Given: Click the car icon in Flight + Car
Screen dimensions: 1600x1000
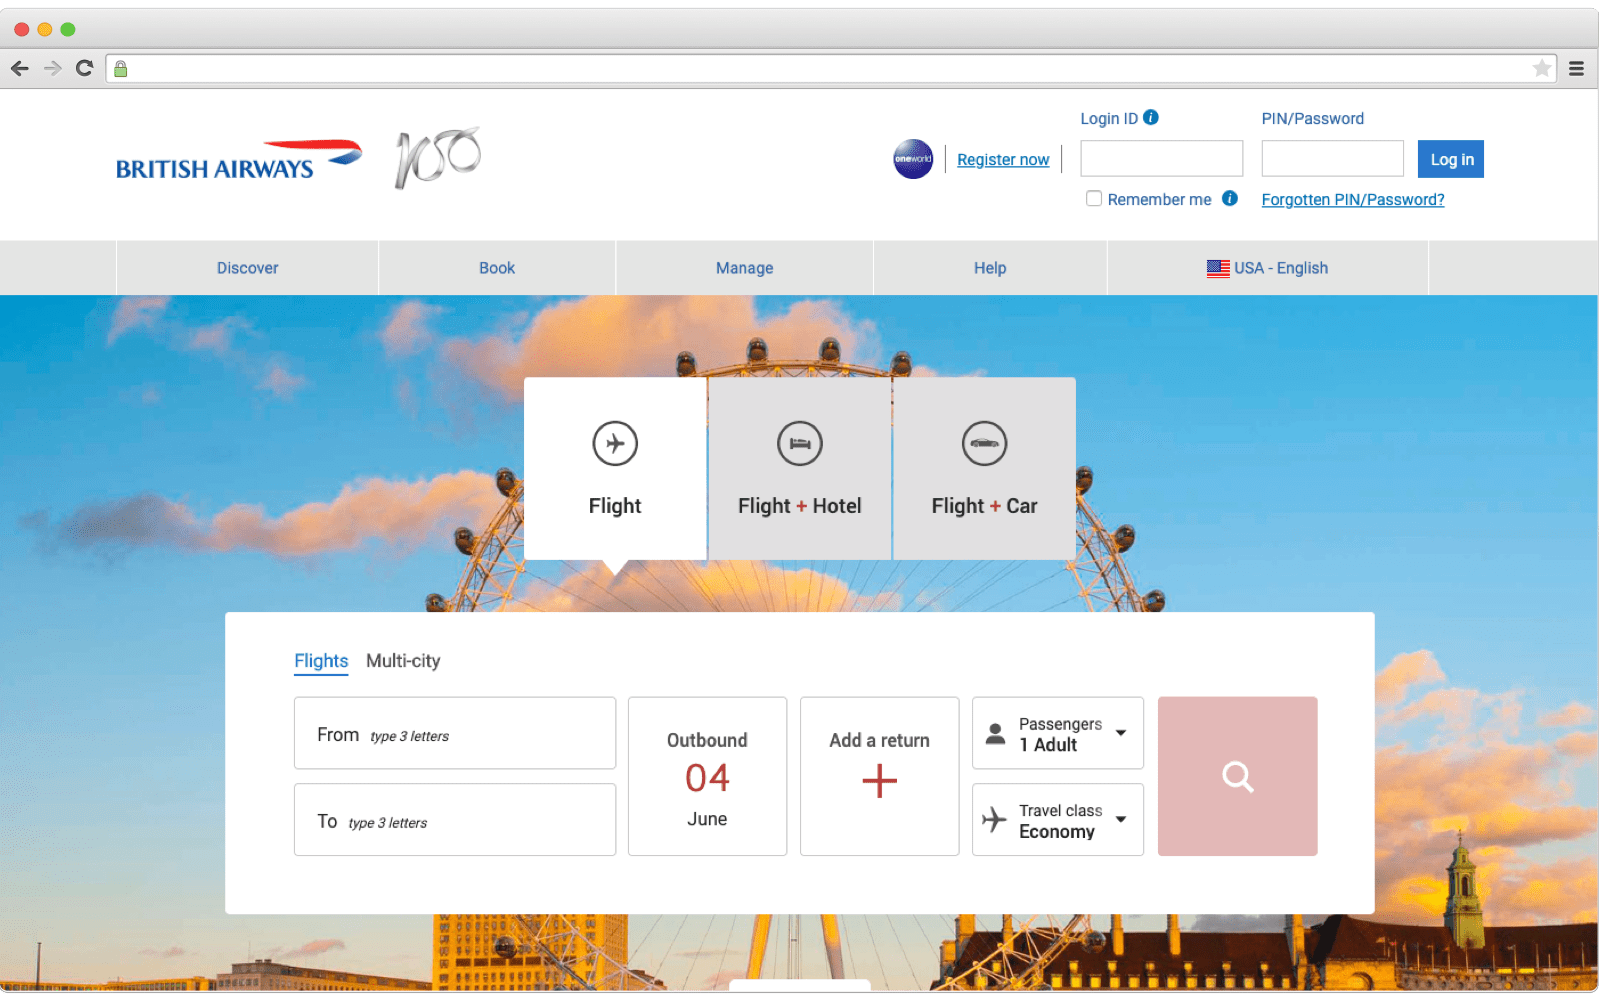Looking at the screenshot, I should [985, 443].
